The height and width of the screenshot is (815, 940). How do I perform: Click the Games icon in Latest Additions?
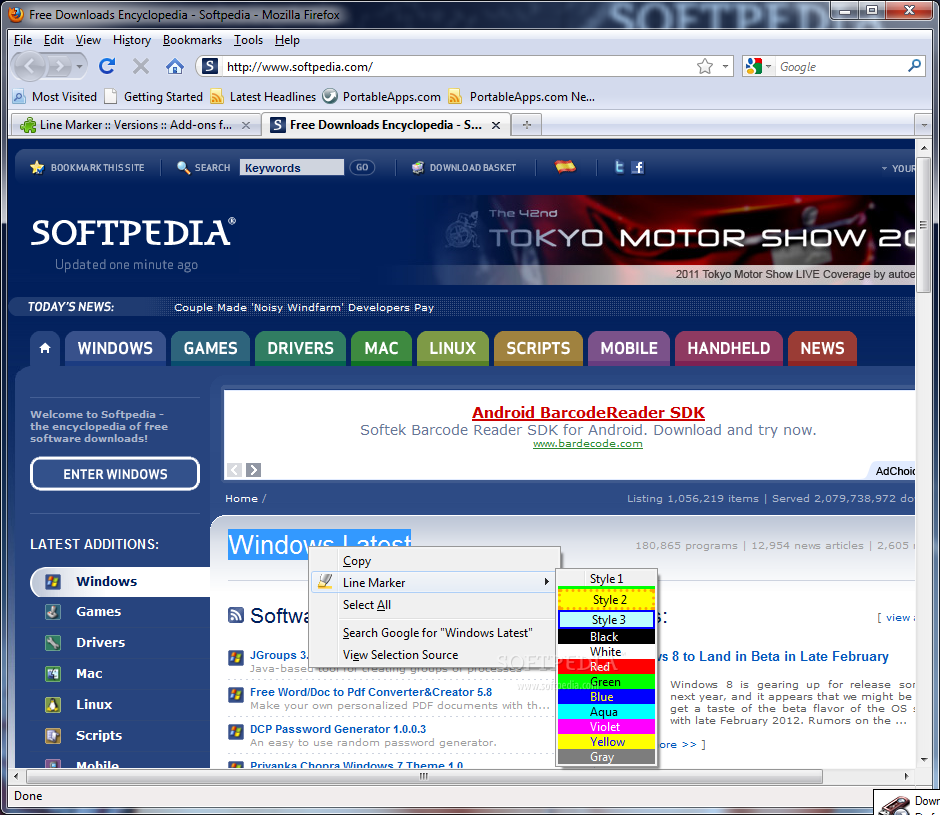(x=53, y=612)
